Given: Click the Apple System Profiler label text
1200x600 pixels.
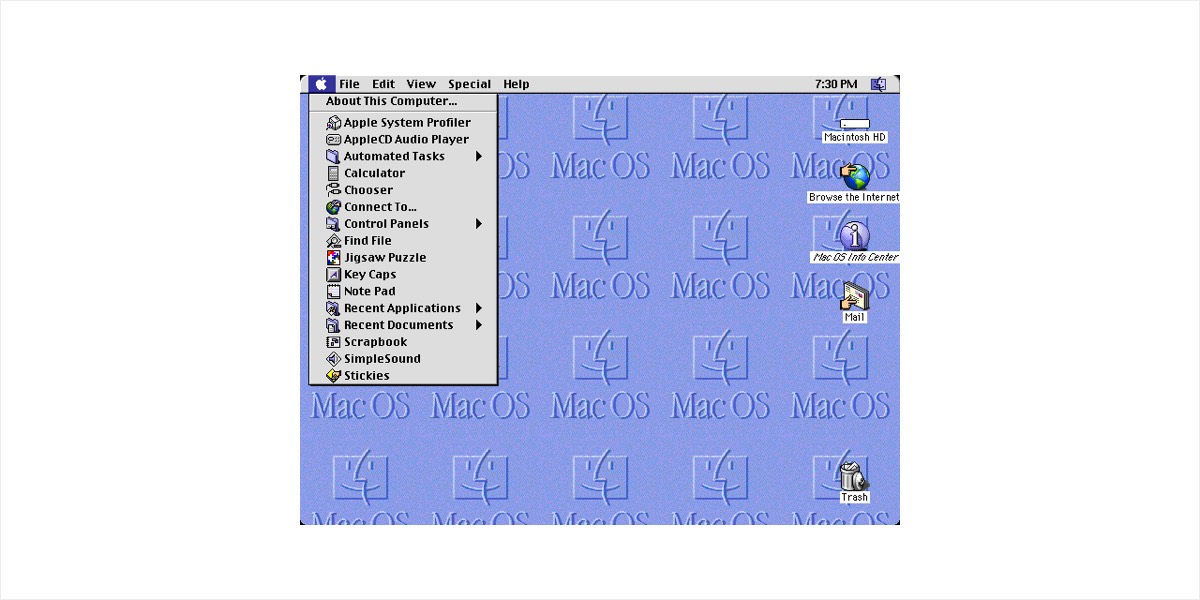Looking at the screenshot, I should pyautogui.click(x=407, y=123).
